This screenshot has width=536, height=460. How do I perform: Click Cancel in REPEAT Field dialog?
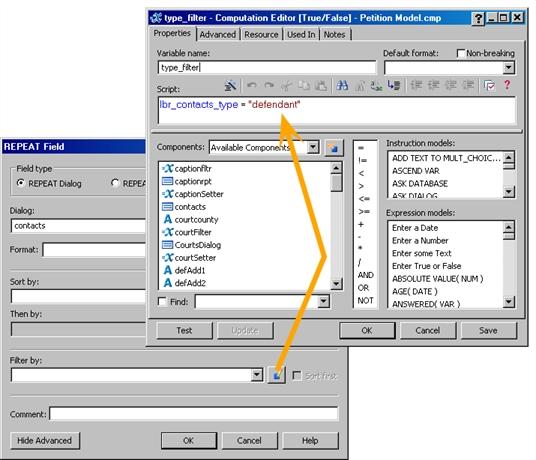click(250, 441)
